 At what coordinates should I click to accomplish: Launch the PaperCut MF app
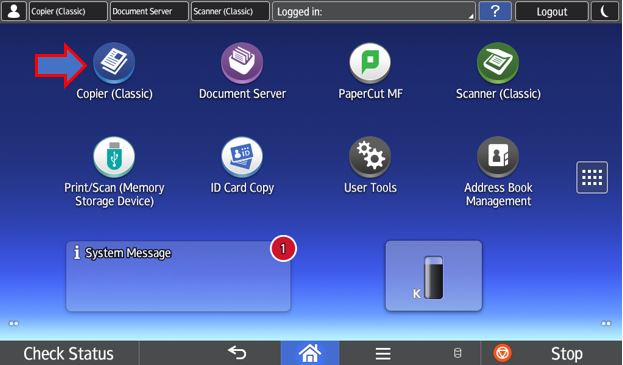click(370, 63)
